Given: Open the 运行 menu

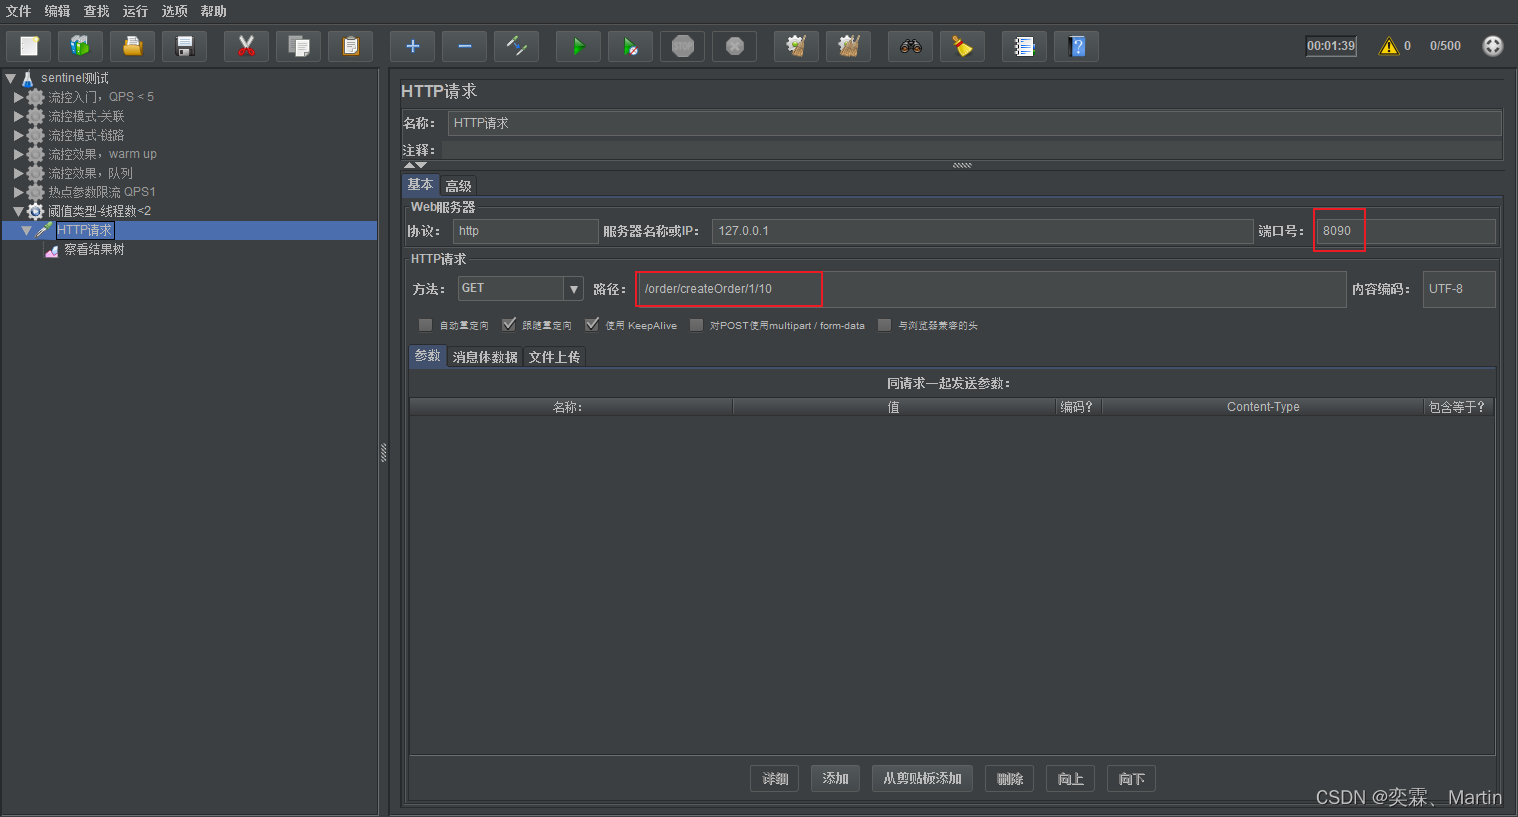Looking at the screenshot, I should pyautogui.click(x=135, y=11).
